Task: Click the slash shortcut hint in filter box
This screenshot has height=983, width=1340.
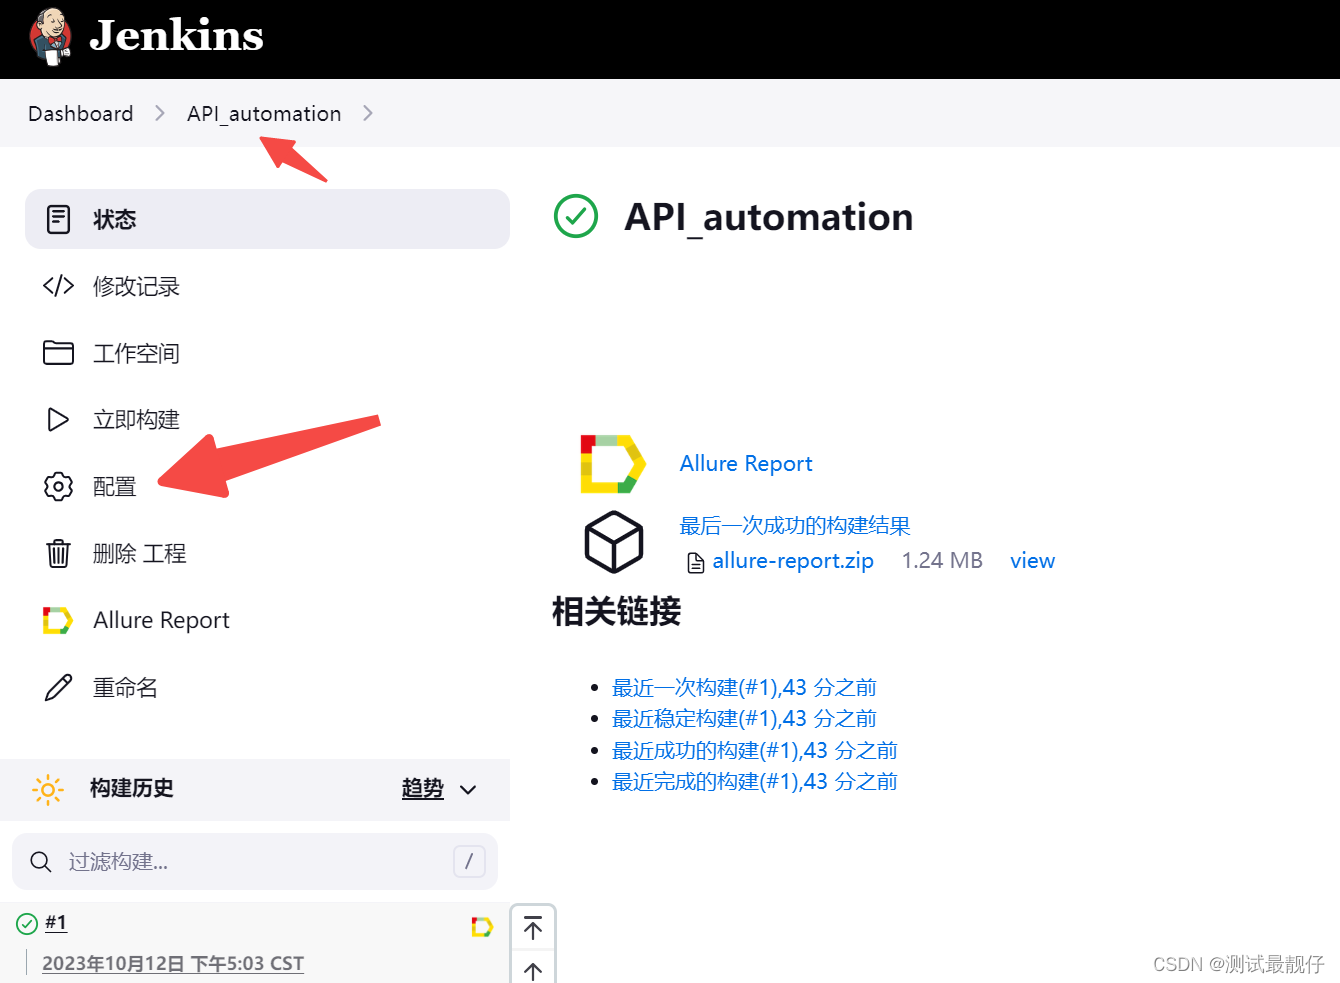Action: (x=469, y=861)
